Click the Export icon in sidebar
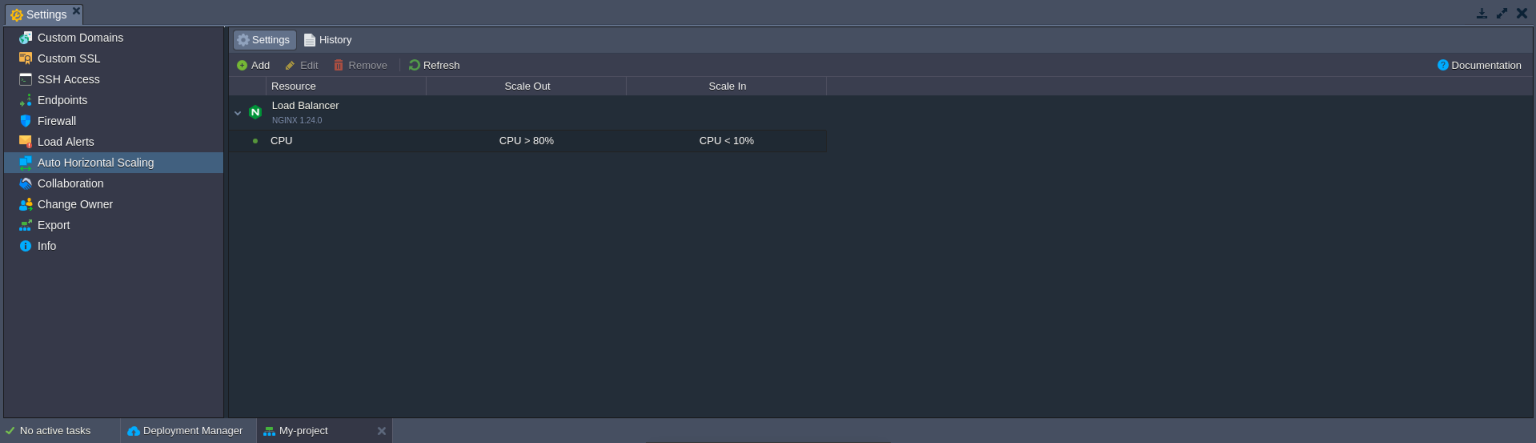The image size is (1536, 443). pyautogui.click(x=25, y=225)
